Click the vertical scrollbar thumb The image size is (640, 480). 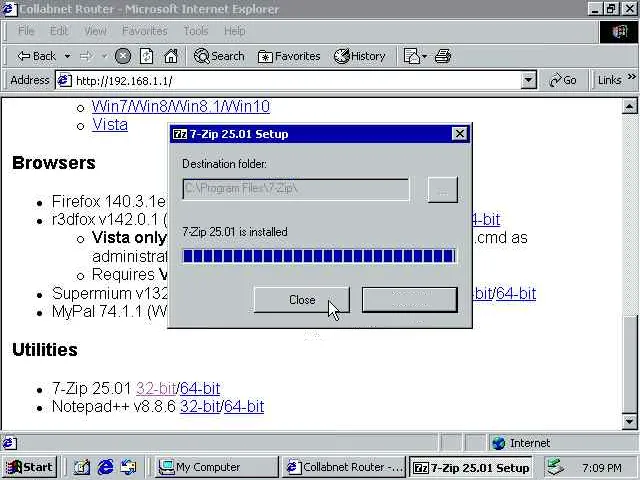click(x=629, y=364)
